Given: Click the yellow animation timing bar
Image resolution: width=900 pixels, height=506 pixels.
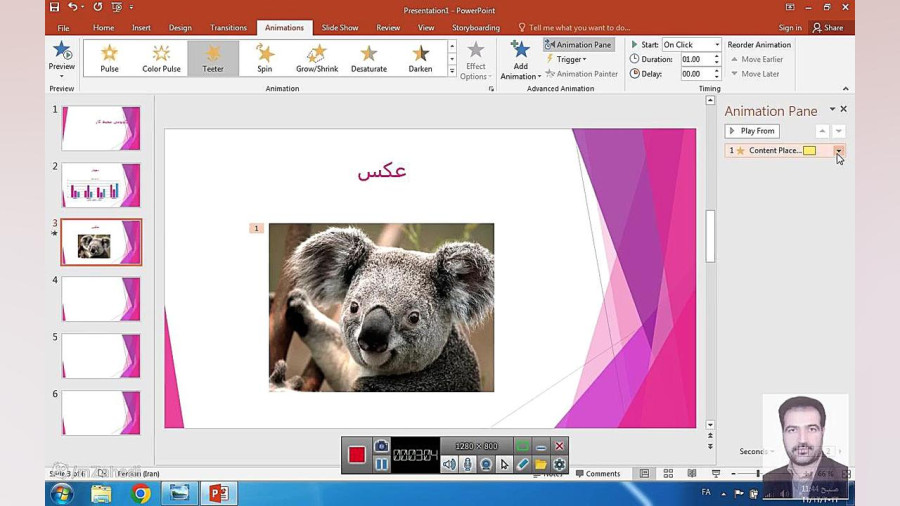Looking at the screenshot, I should (809, 150).
